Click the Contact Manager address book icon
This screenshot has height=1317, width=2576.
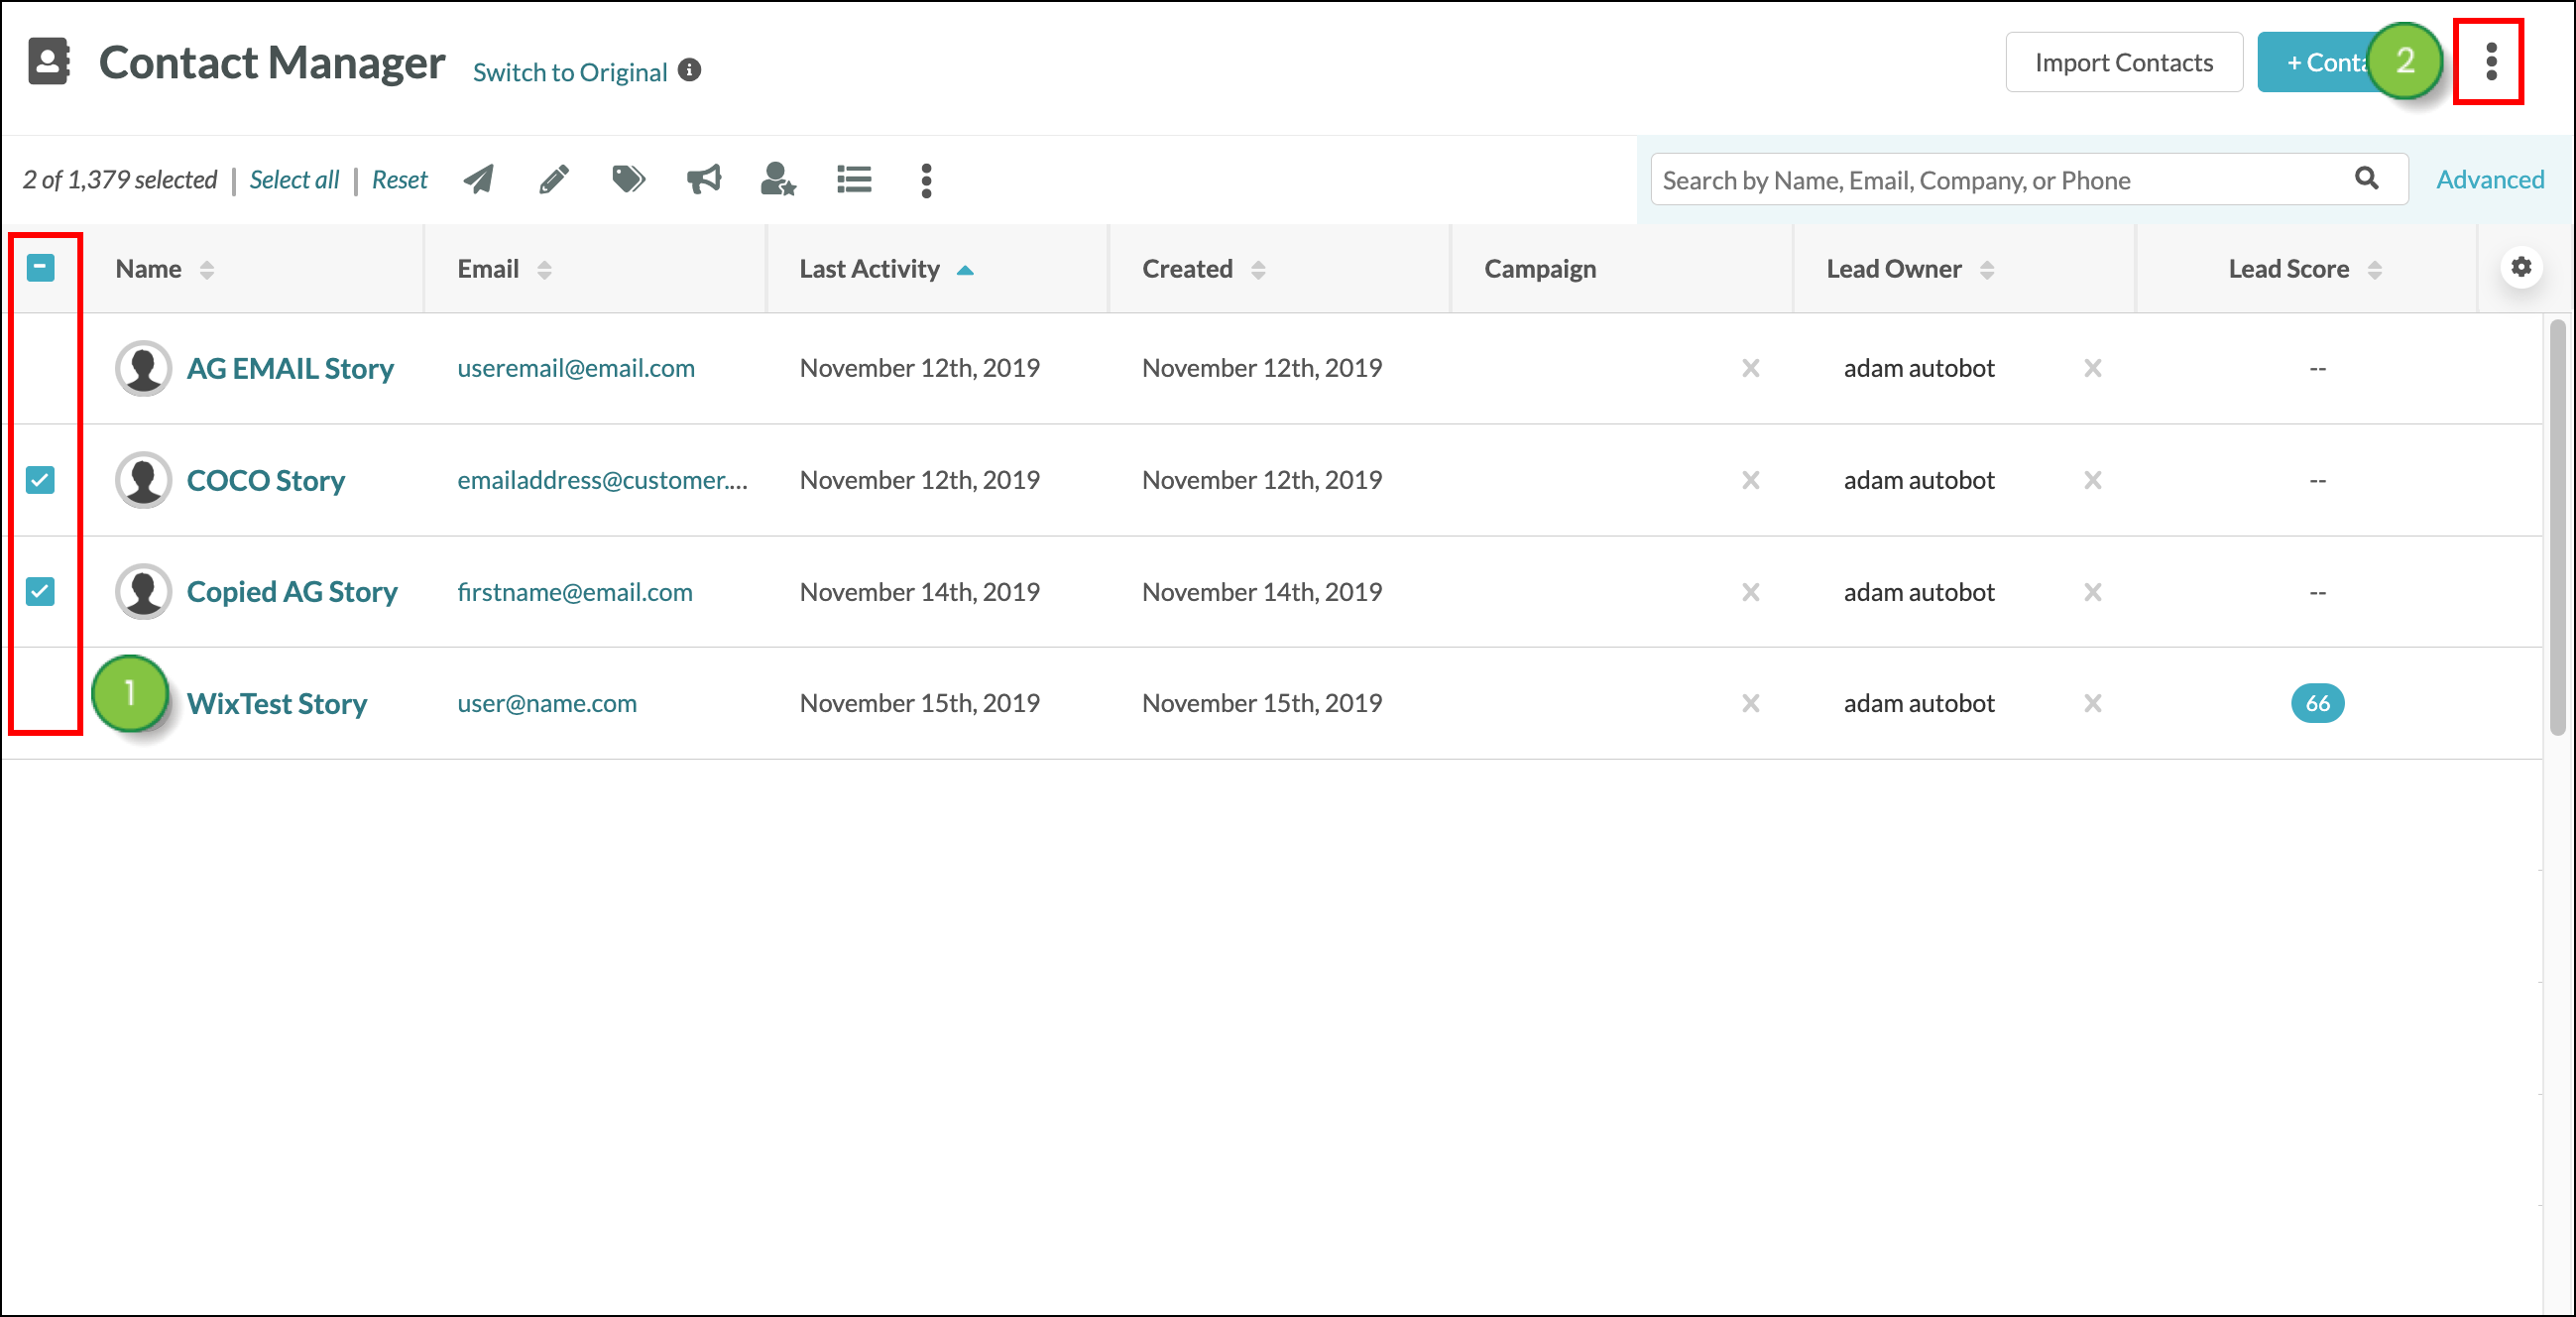pos(48,62)
